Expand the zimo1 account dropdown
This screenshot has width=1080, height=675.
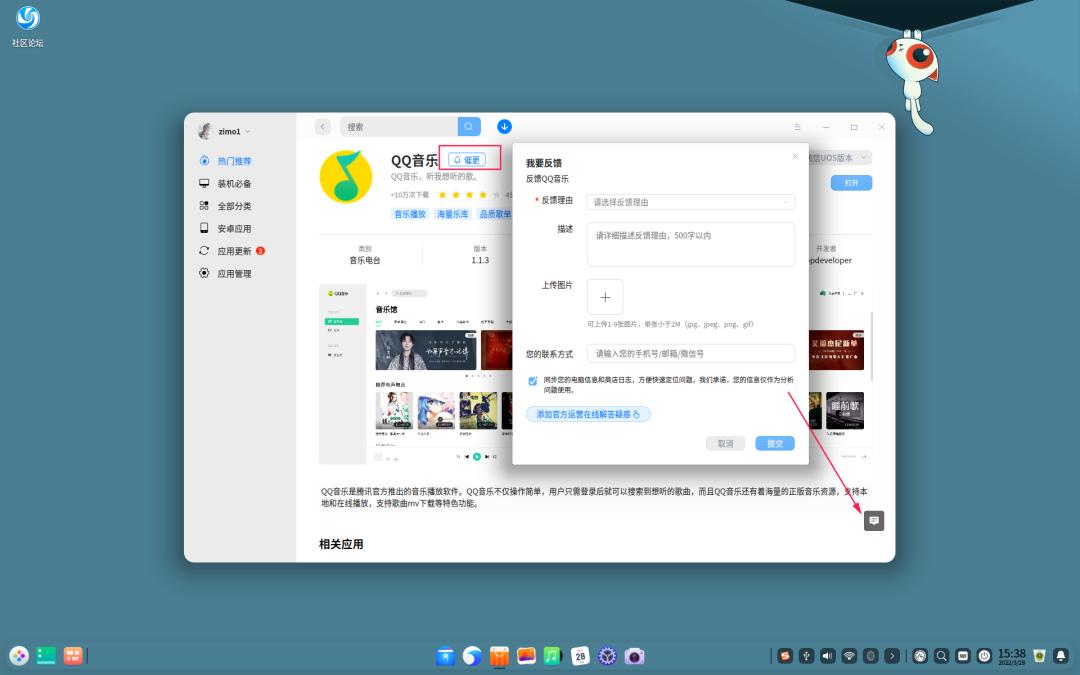231,131
